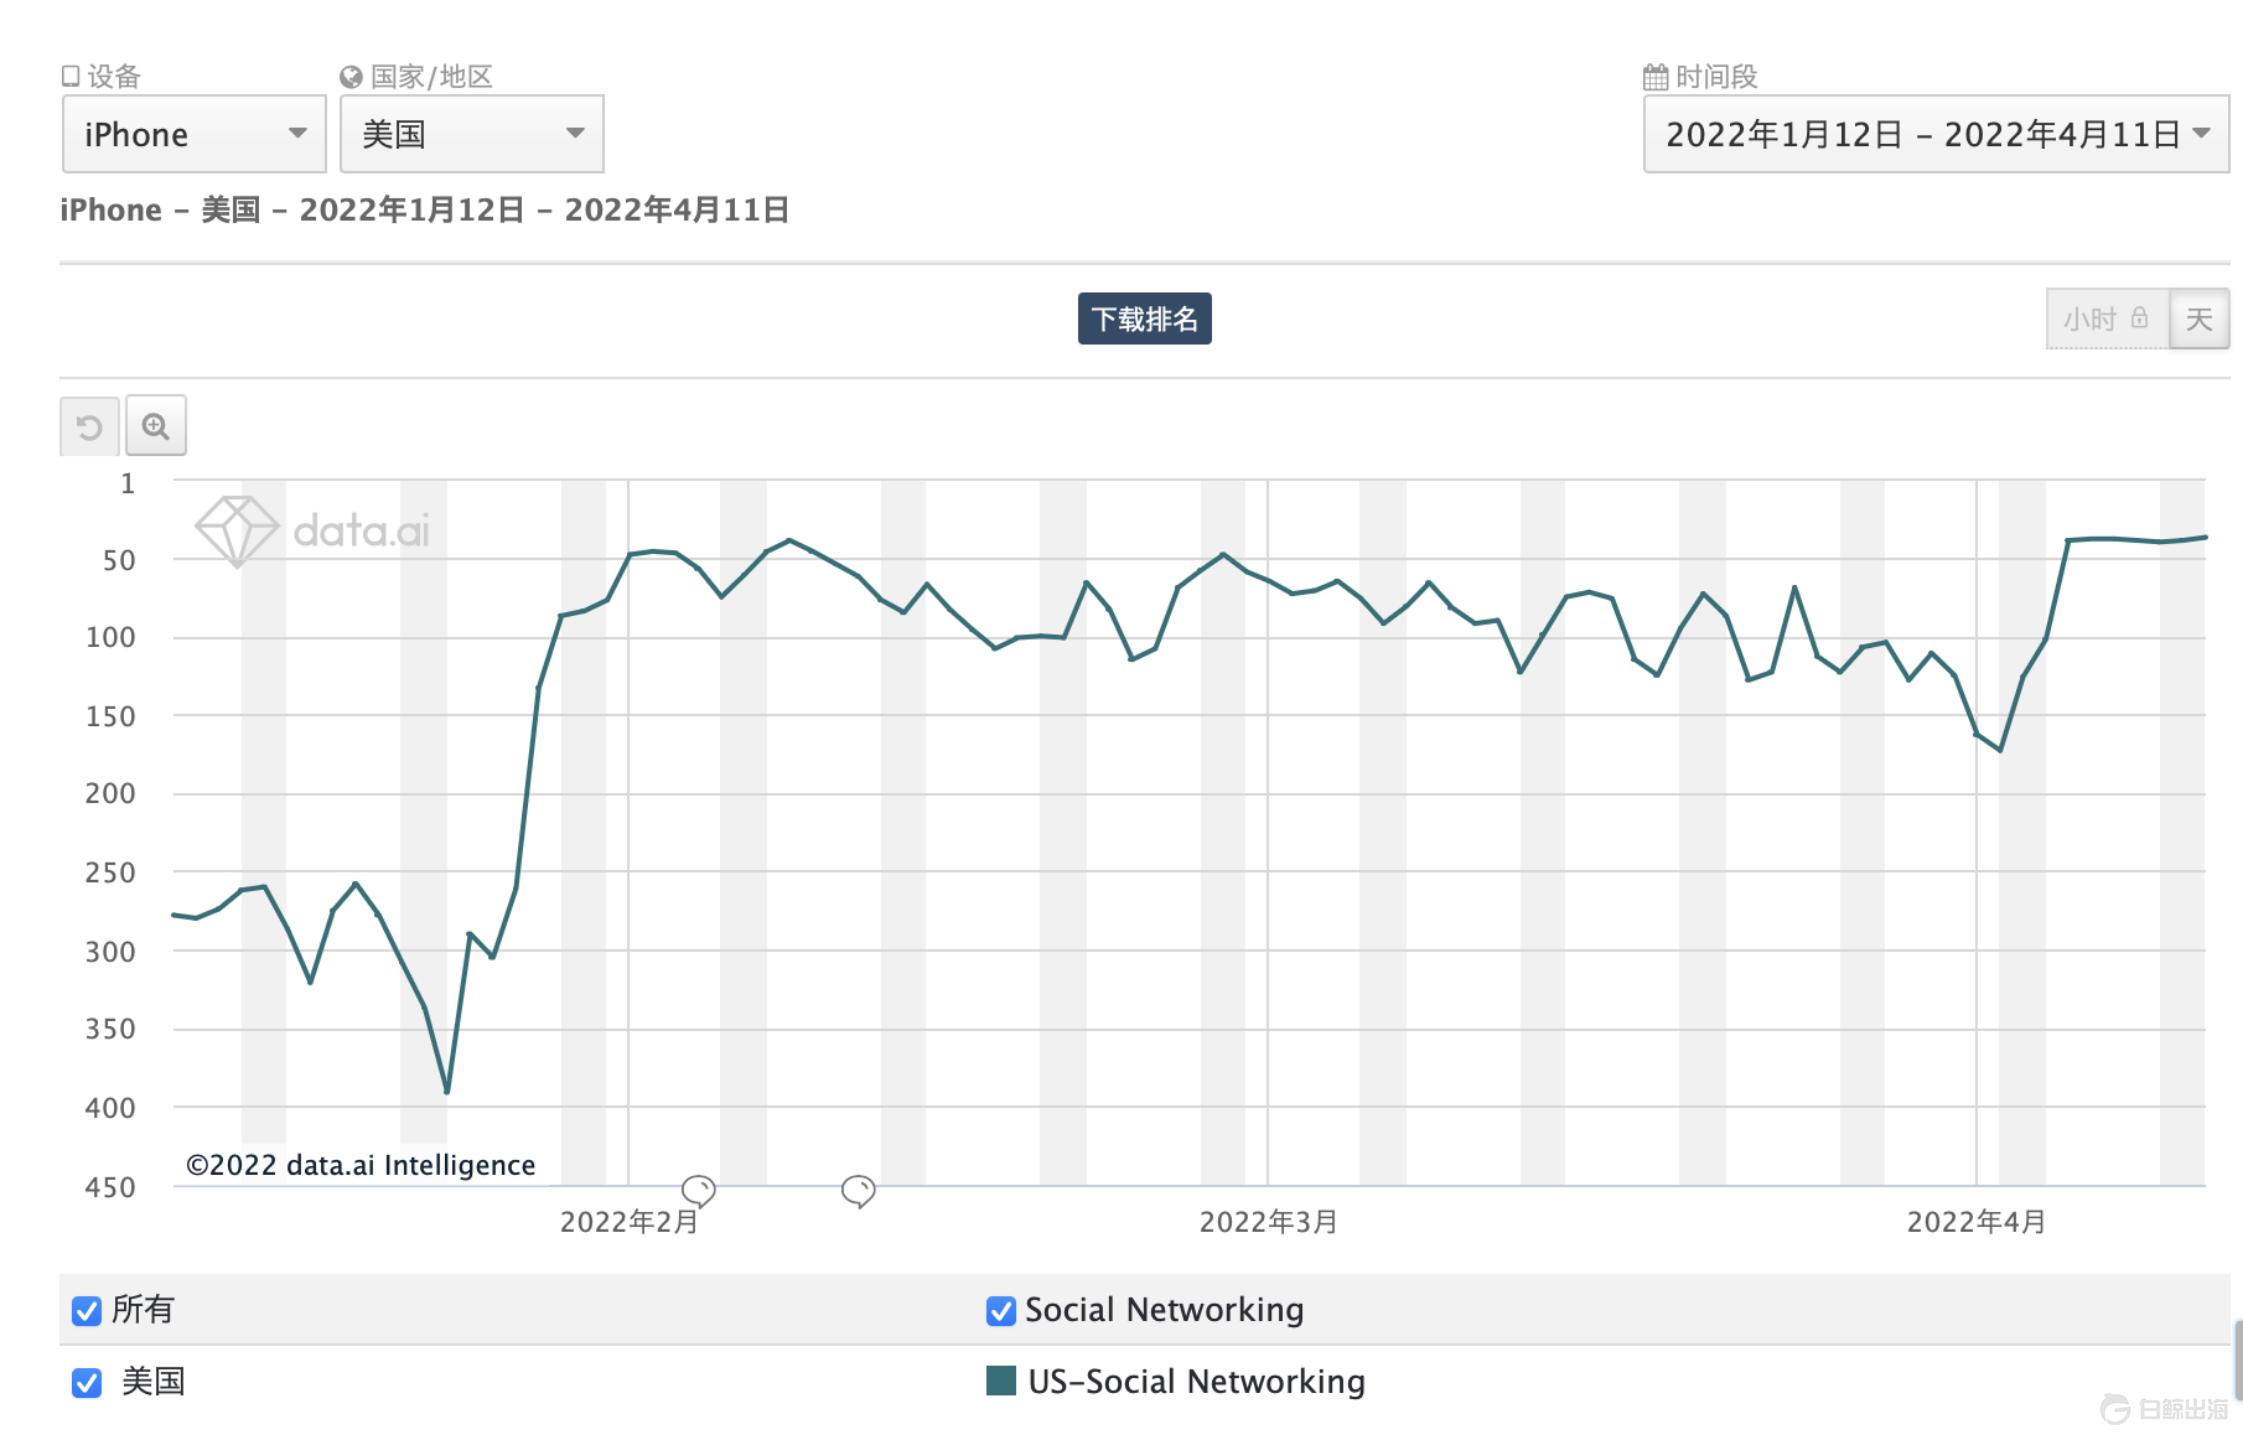Click the US-Social Networking color swatch
2243x1440 pixels.
(1001, 1381)
